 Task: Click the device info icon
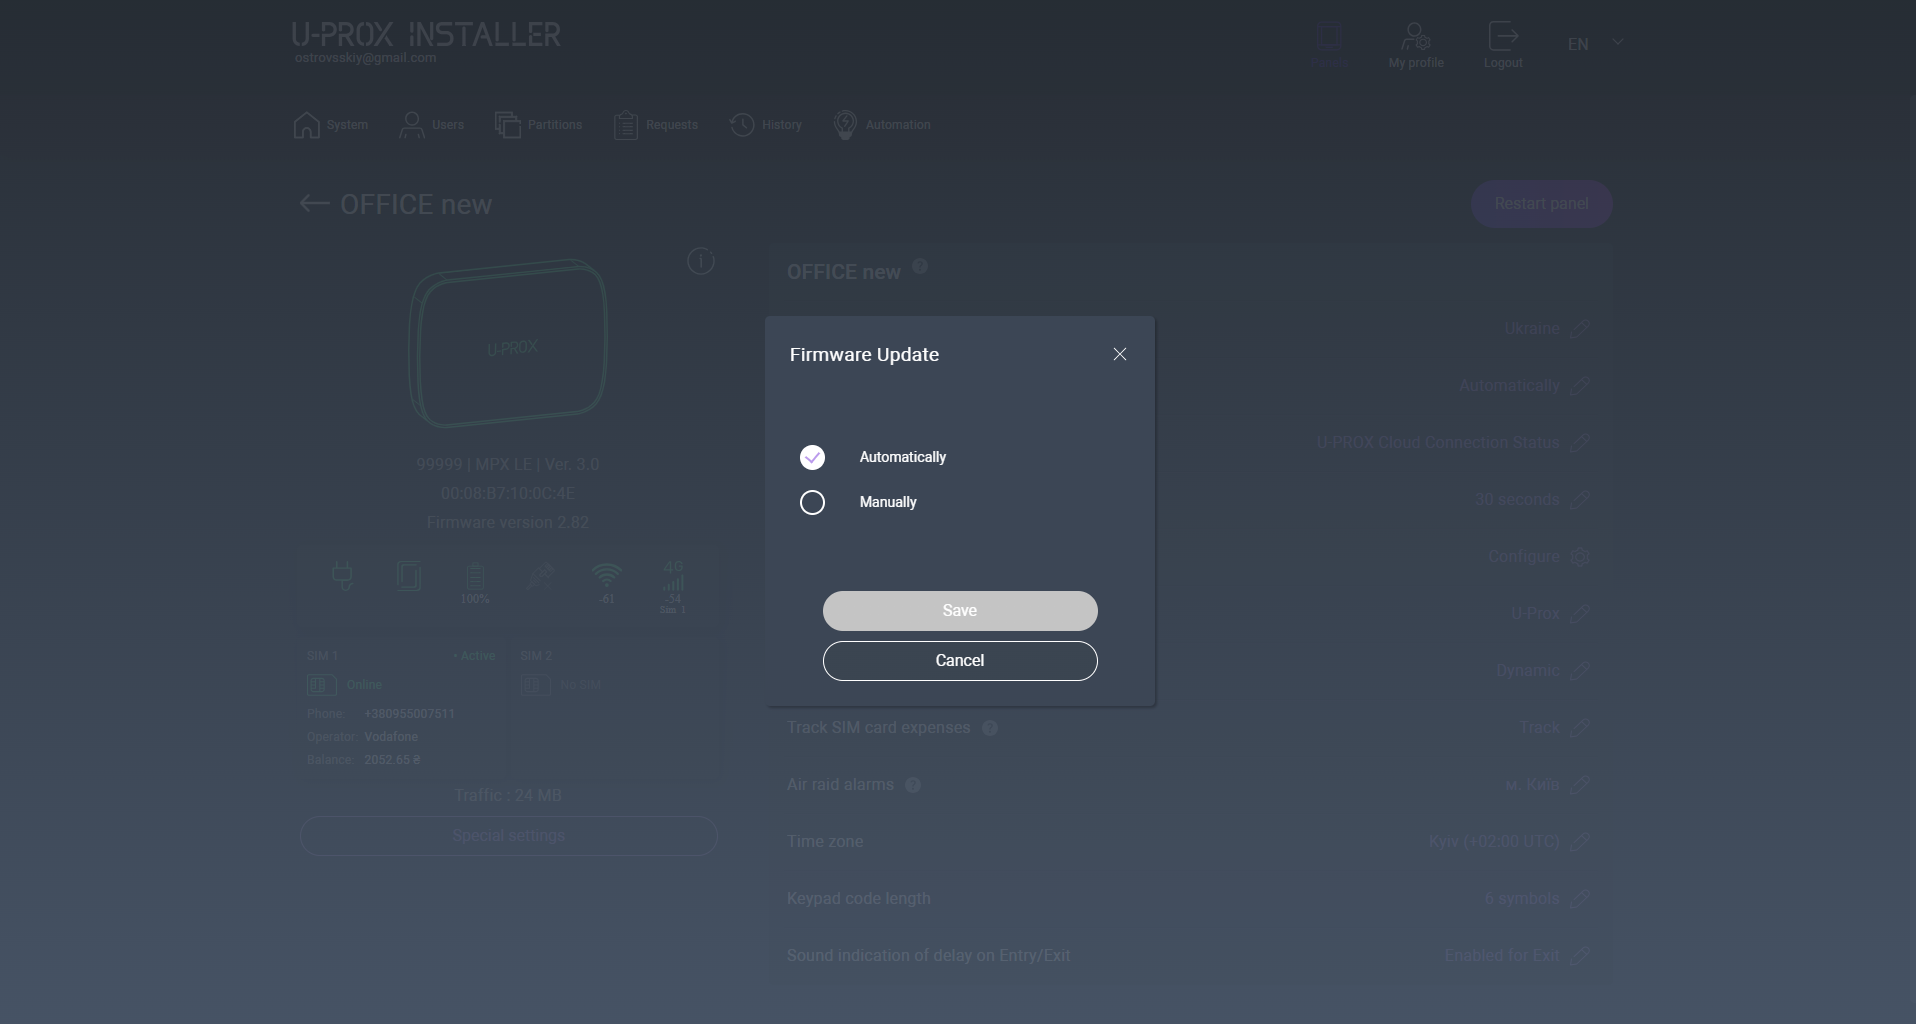pos(701,262)
